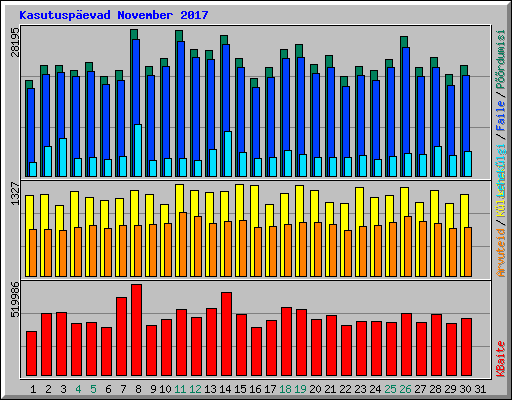Click the green hits bar top for day 19
512x400 pixels.
coord(299,51)
